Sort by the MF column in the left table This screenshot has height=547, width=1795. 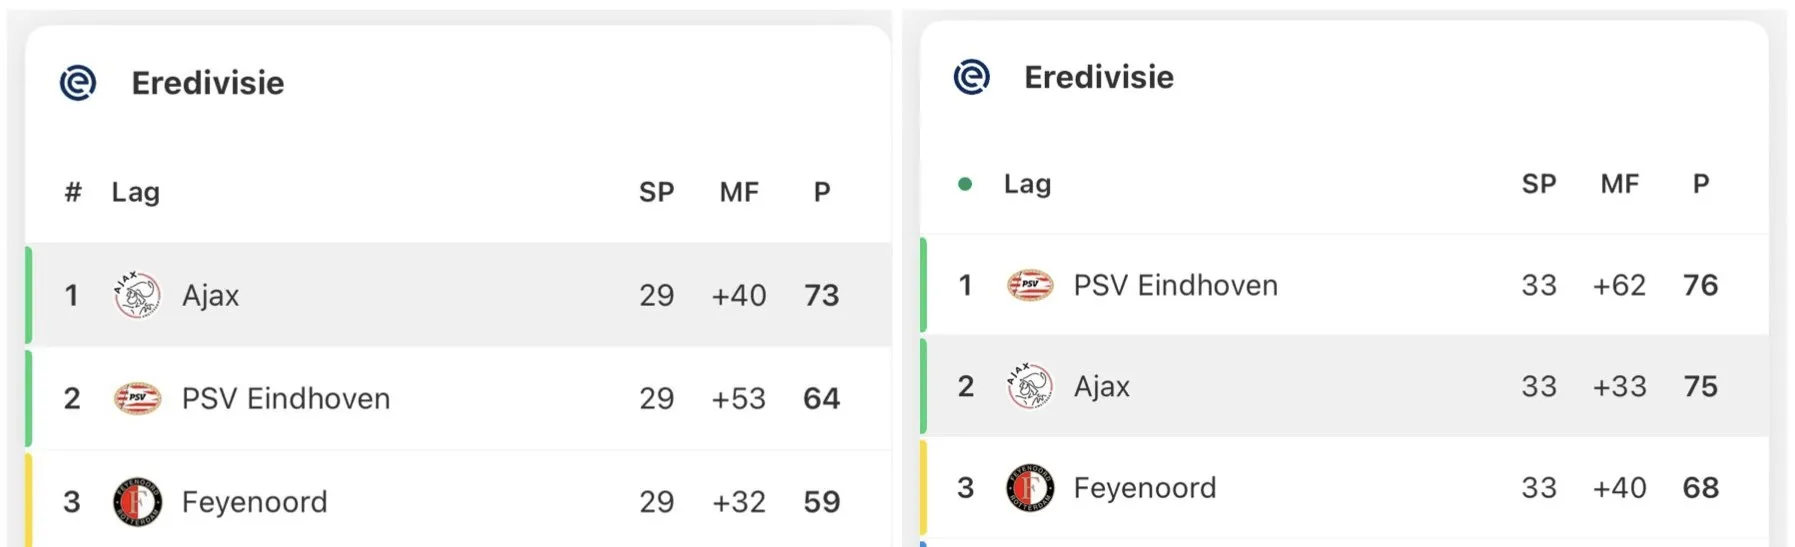(739, 192)
